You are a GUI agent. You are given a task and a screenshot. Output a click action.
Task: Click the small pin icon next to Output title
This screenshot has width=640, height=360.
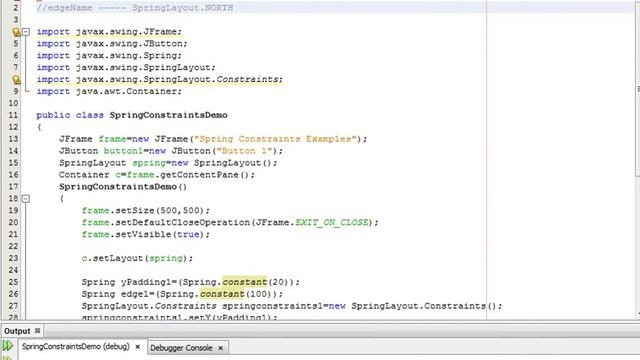[37, 331]
